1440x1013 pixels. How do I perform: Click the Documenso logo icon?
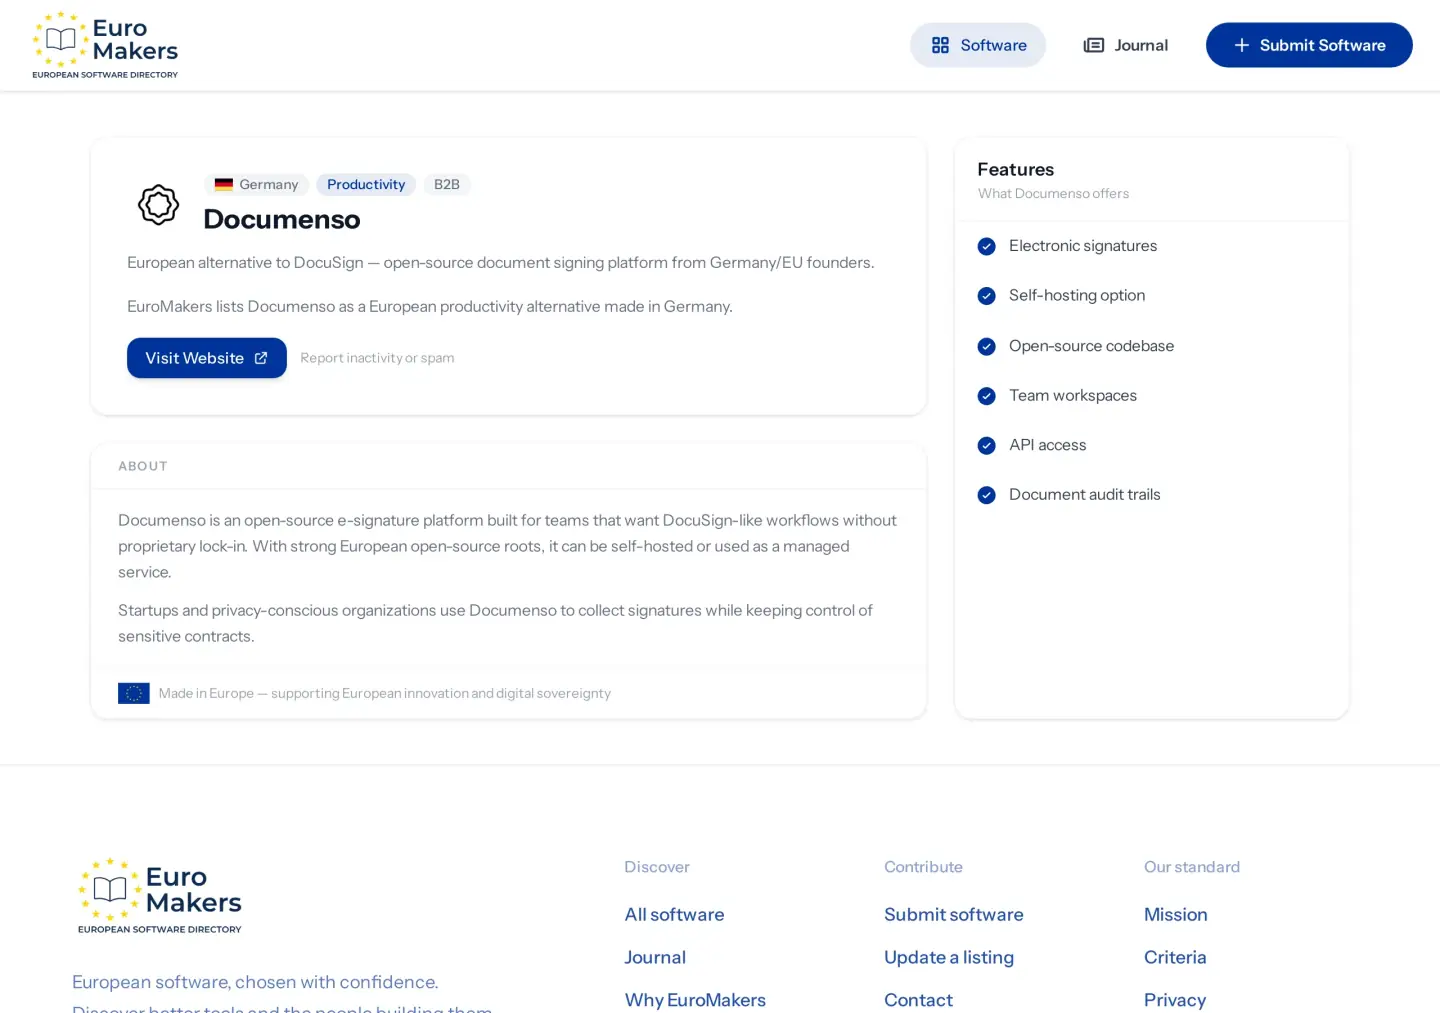[x=158, y=205]
